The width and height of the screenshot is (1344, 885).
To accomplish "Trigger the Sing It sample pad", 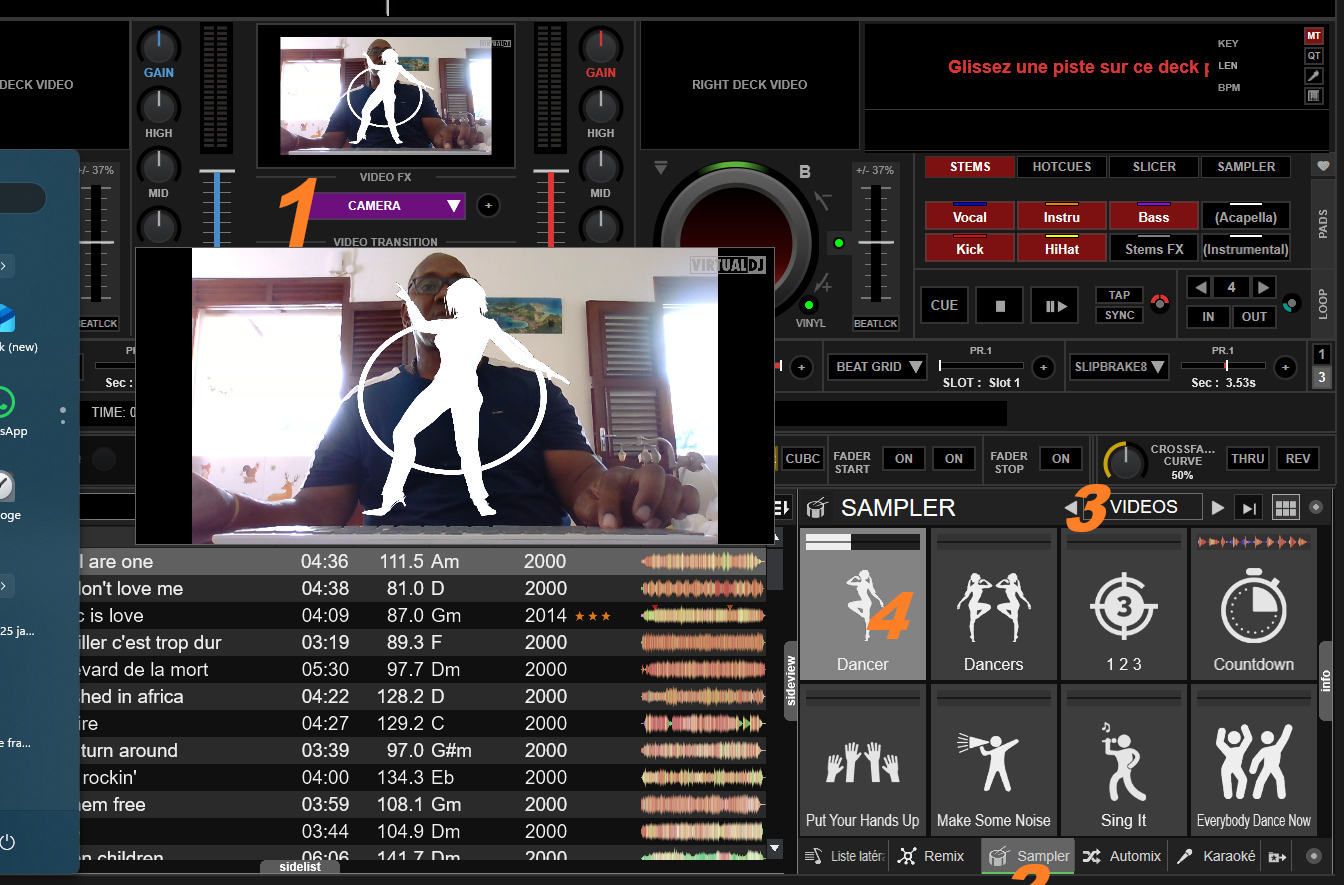I will click(1123, 759).
